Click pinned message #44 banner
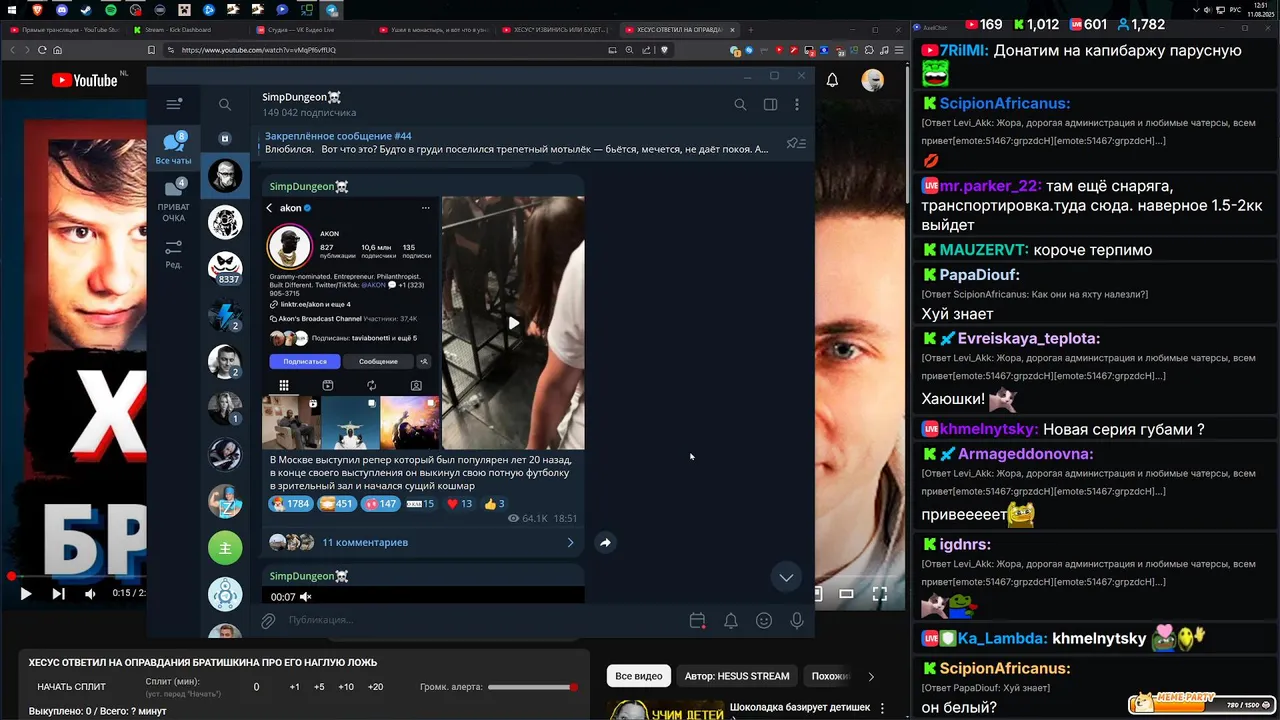Image resolution: width=1280 pixels, height=720 pixels. 517,142
